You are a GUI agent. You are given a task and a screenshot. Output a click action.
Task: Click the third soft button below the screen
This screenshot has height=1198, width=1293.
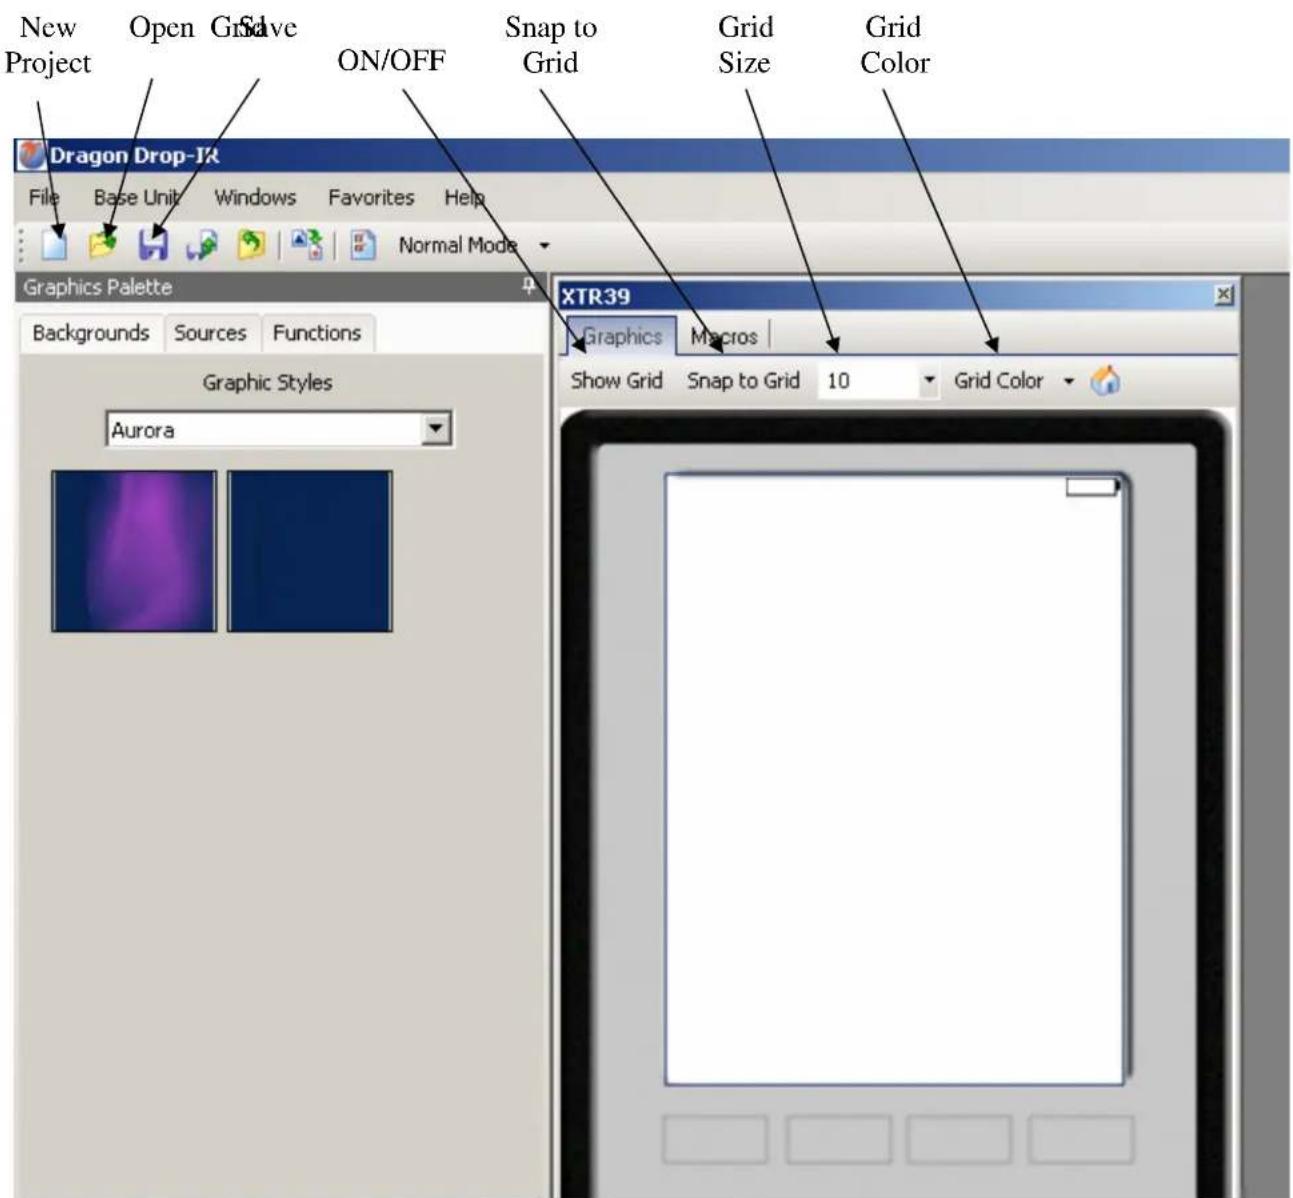tap(960, 1140)
